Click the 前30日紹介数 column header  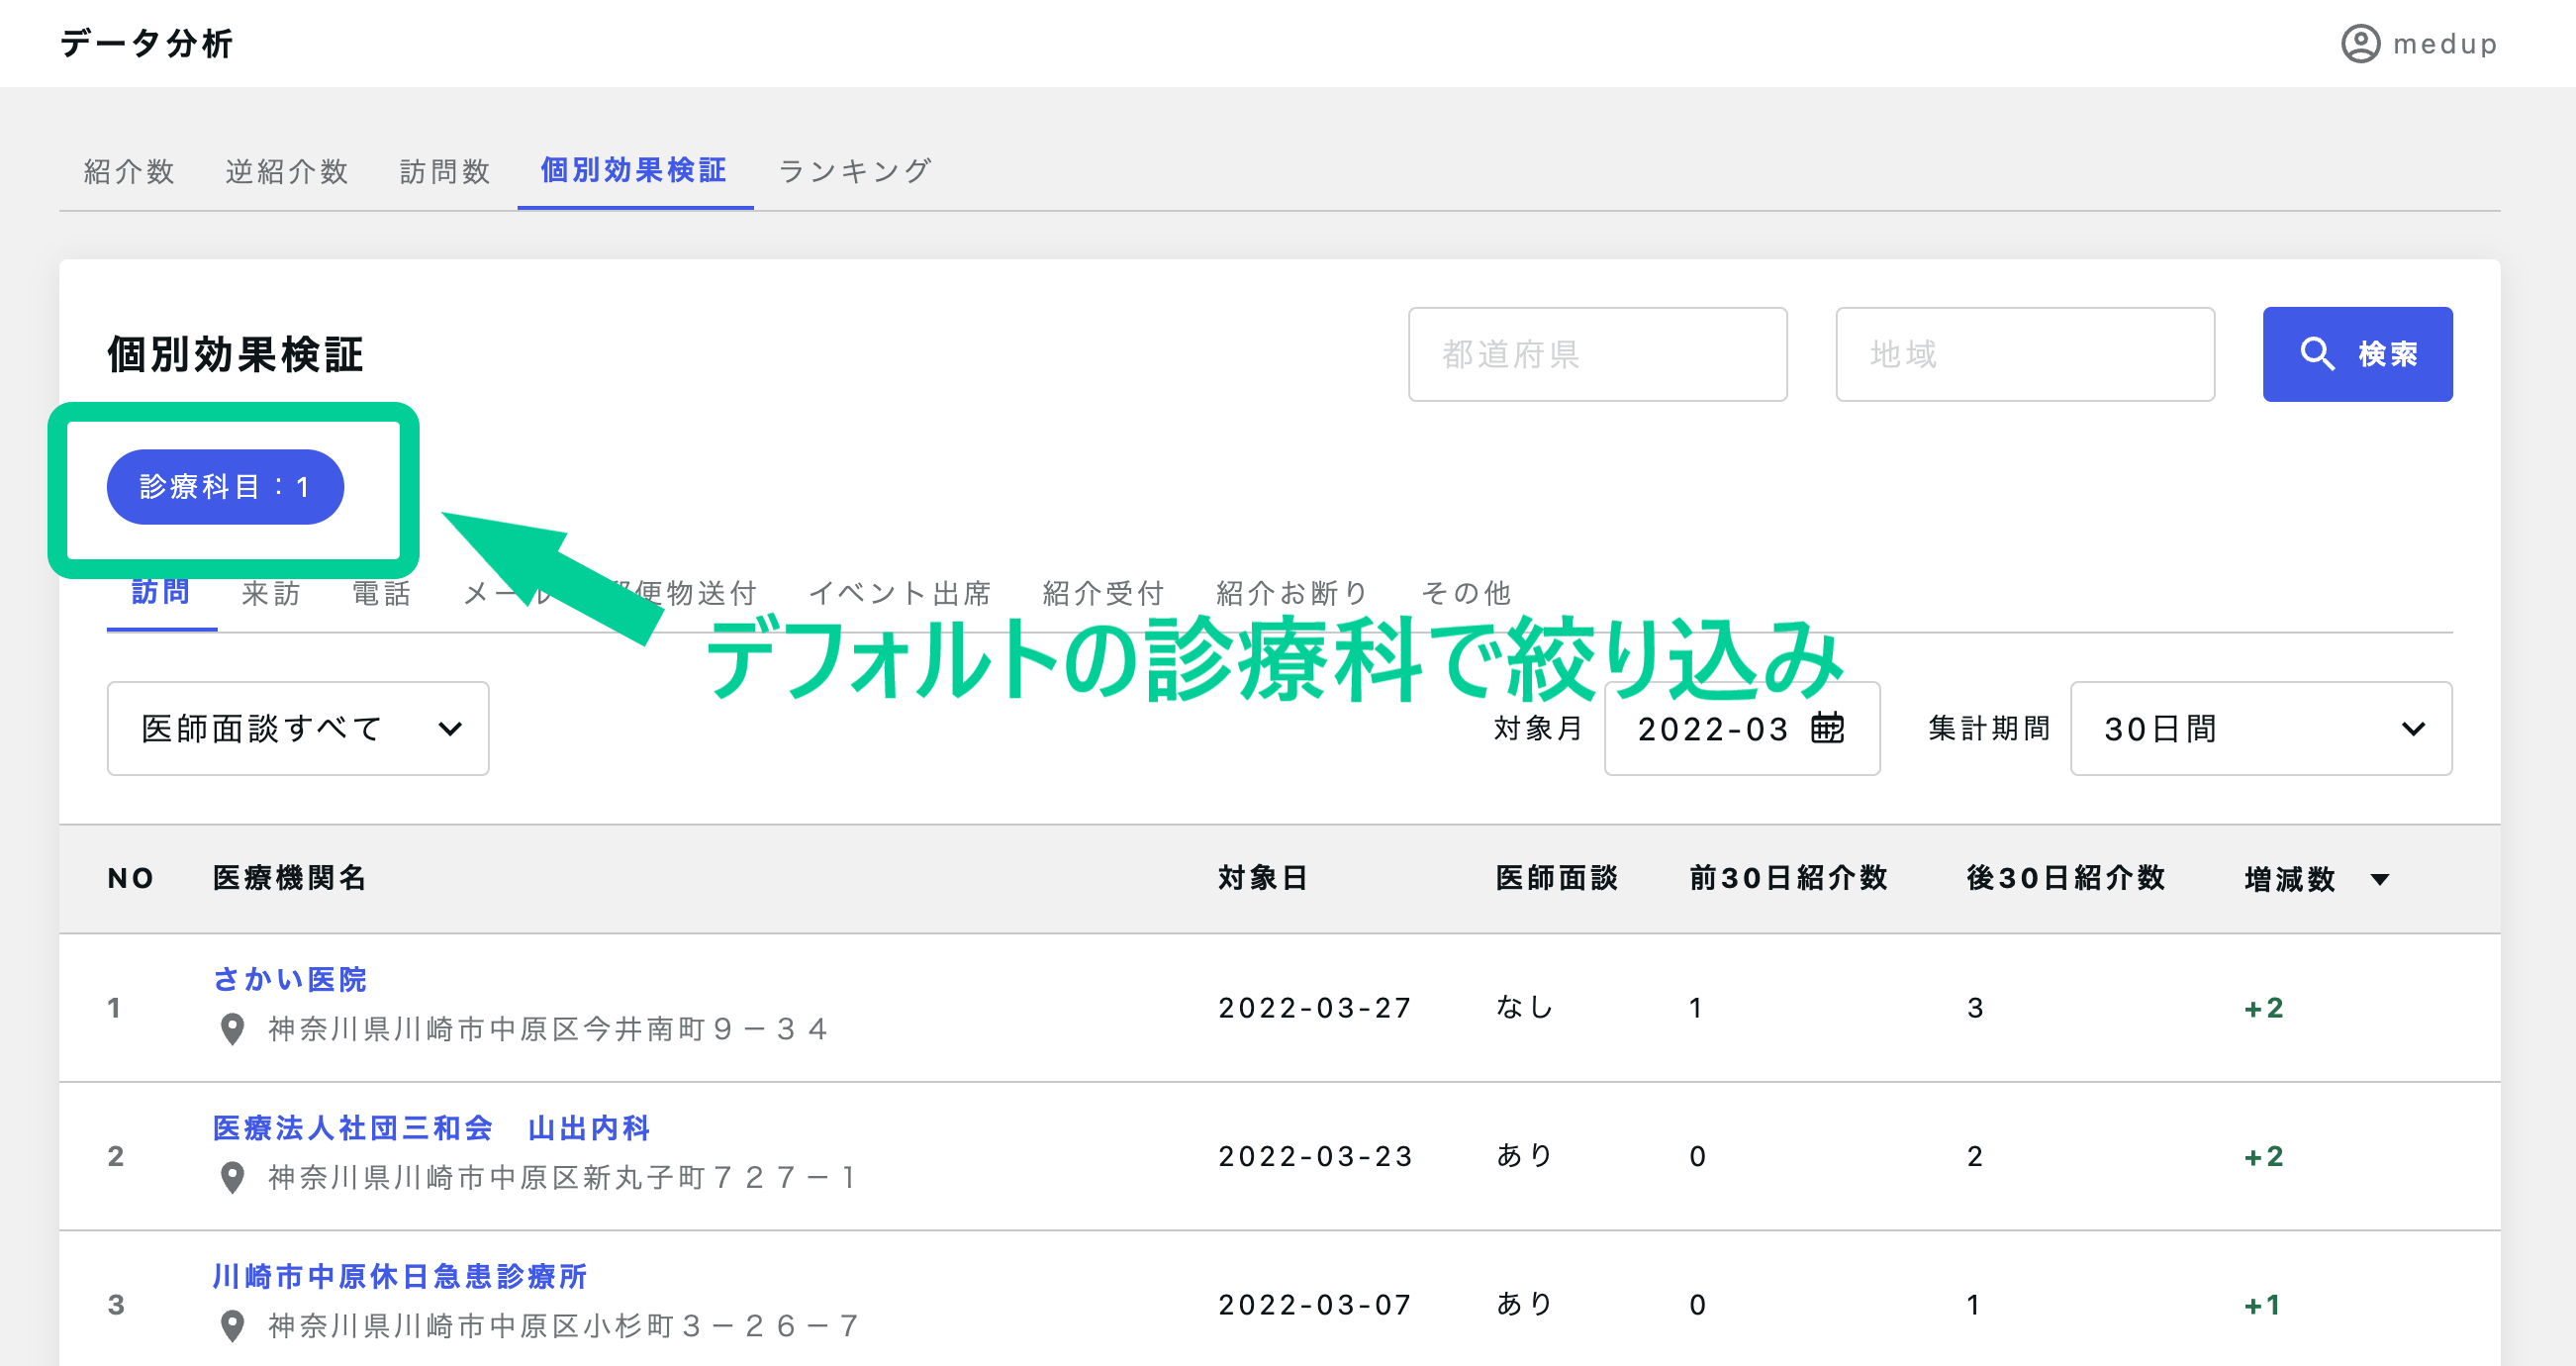pos(1788,878)
